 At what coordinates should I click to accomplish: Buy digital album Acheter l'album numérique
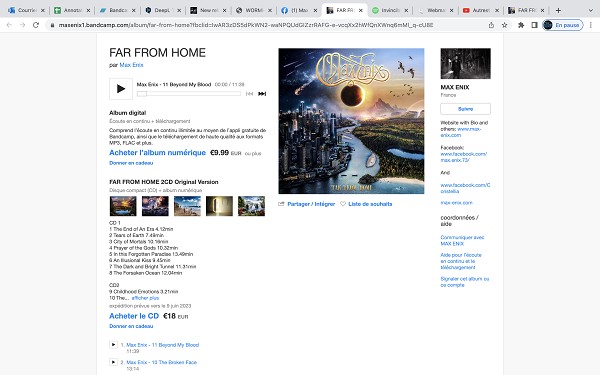pos(157,153)
